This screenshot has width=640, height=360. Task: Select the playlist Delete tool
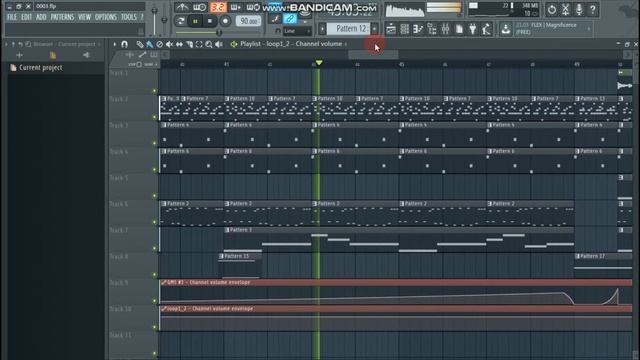tap(160, 44)
